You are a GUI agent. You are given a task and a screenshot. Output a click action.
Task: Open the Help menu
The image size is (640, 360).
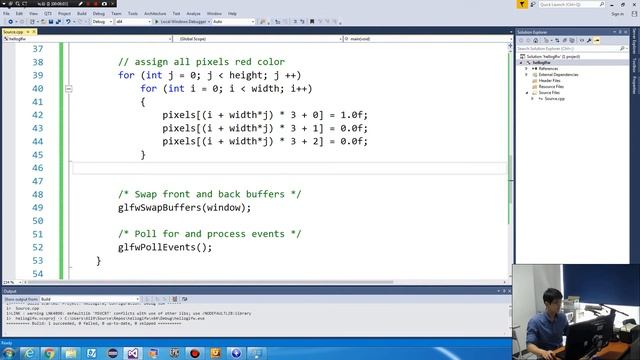[x=232, y=13]
